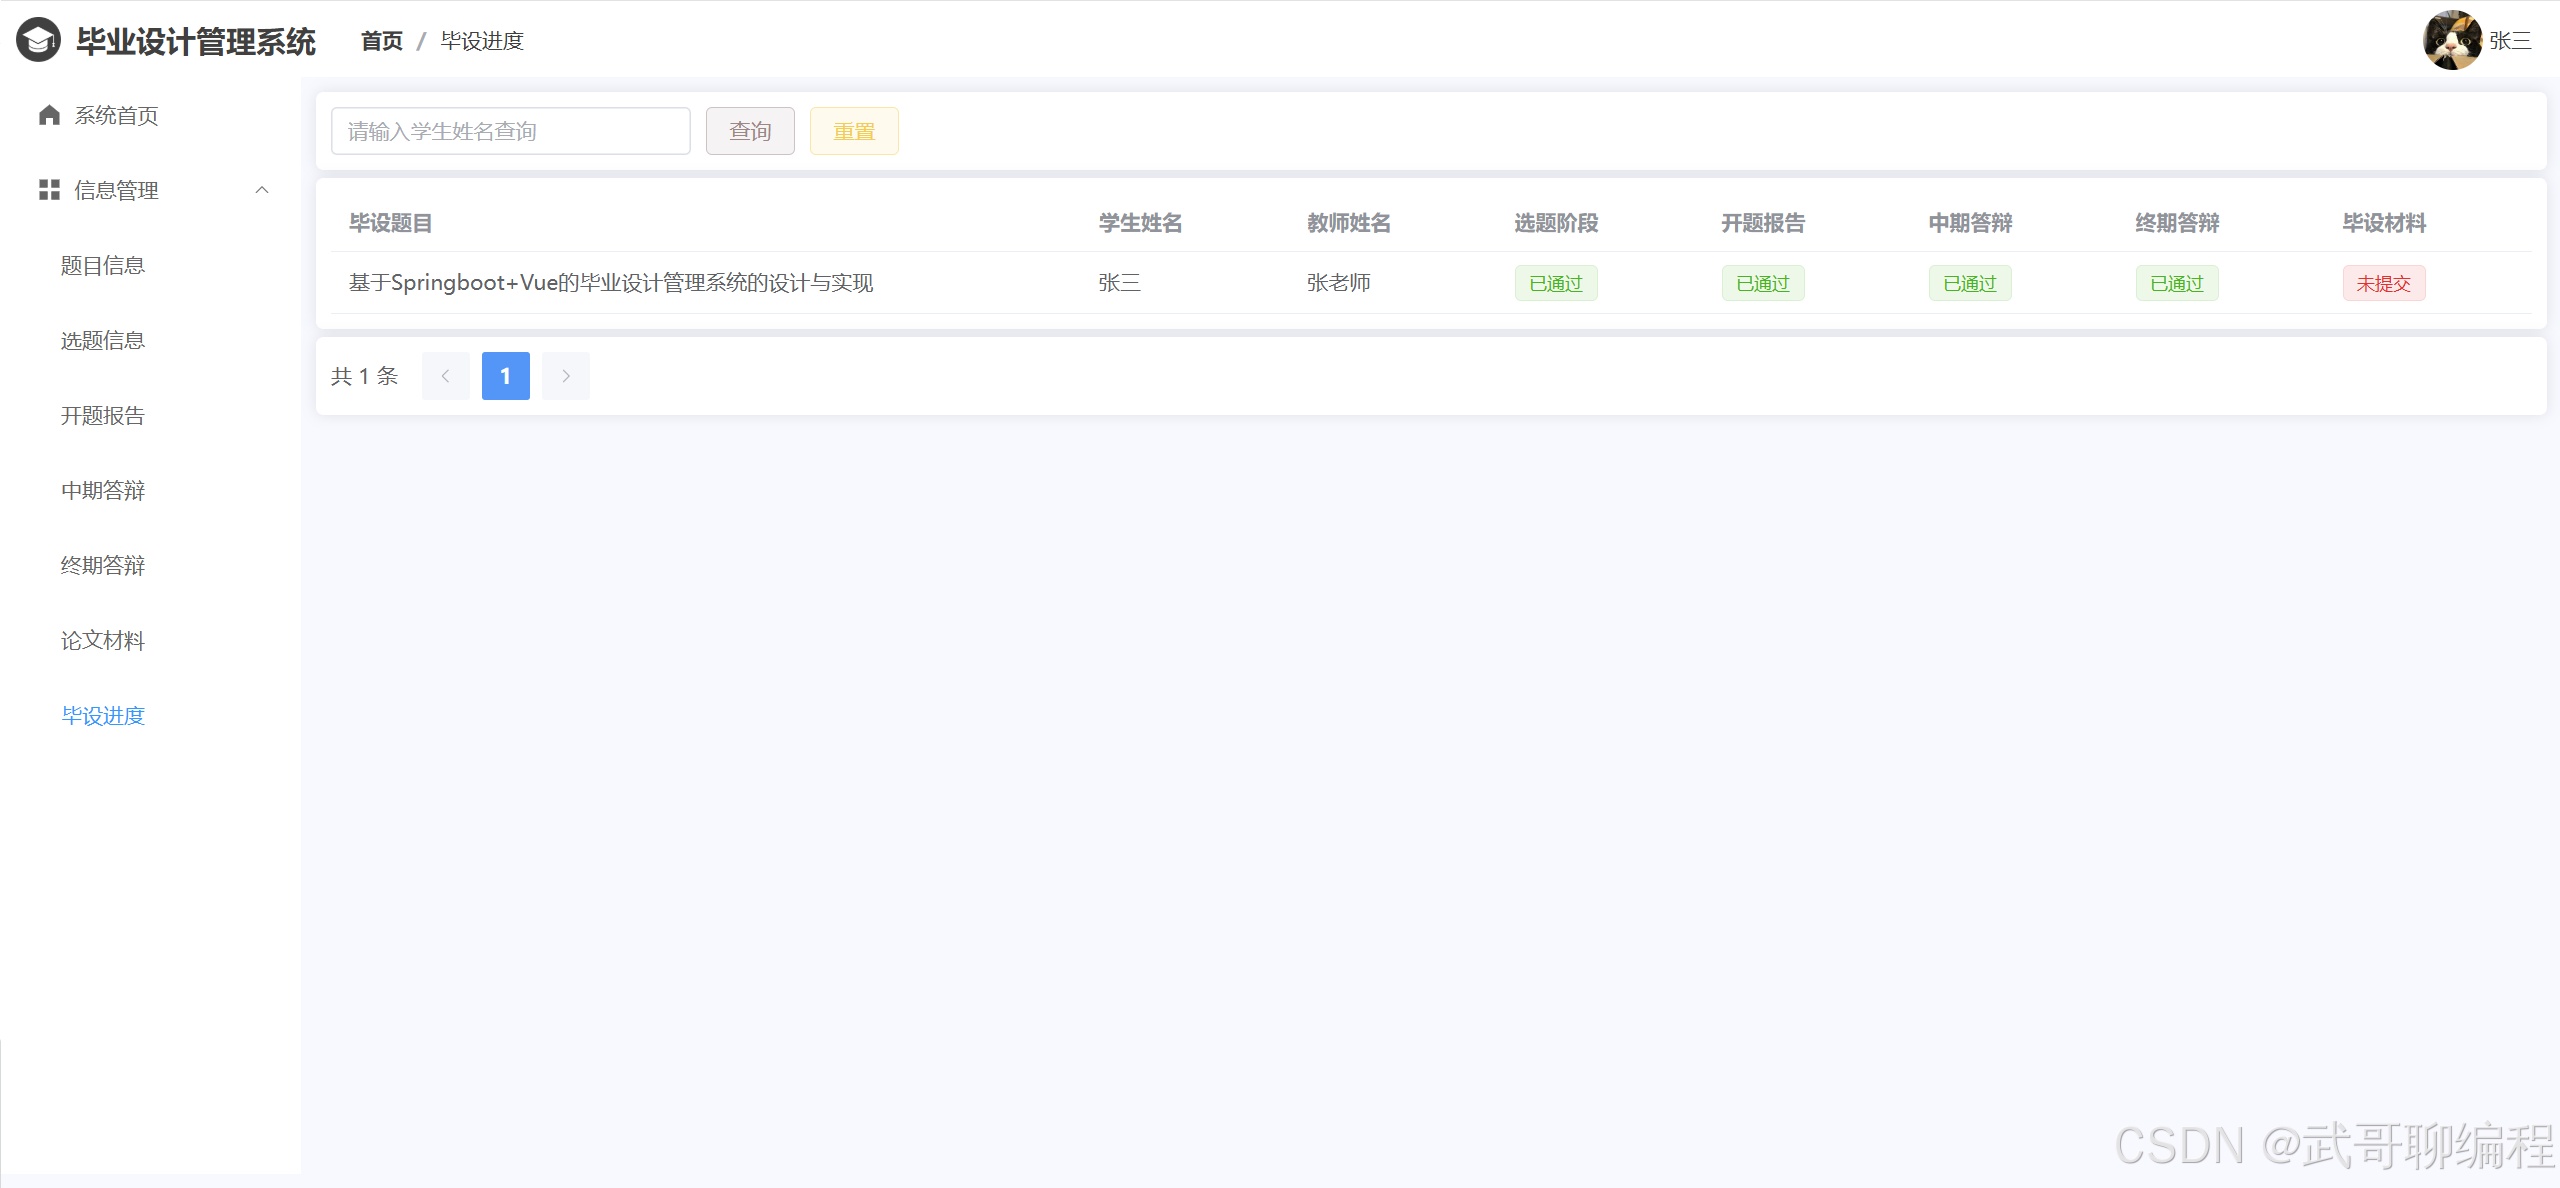
Task: Go to the next page arrow
Action: click(x=566, y=376)
